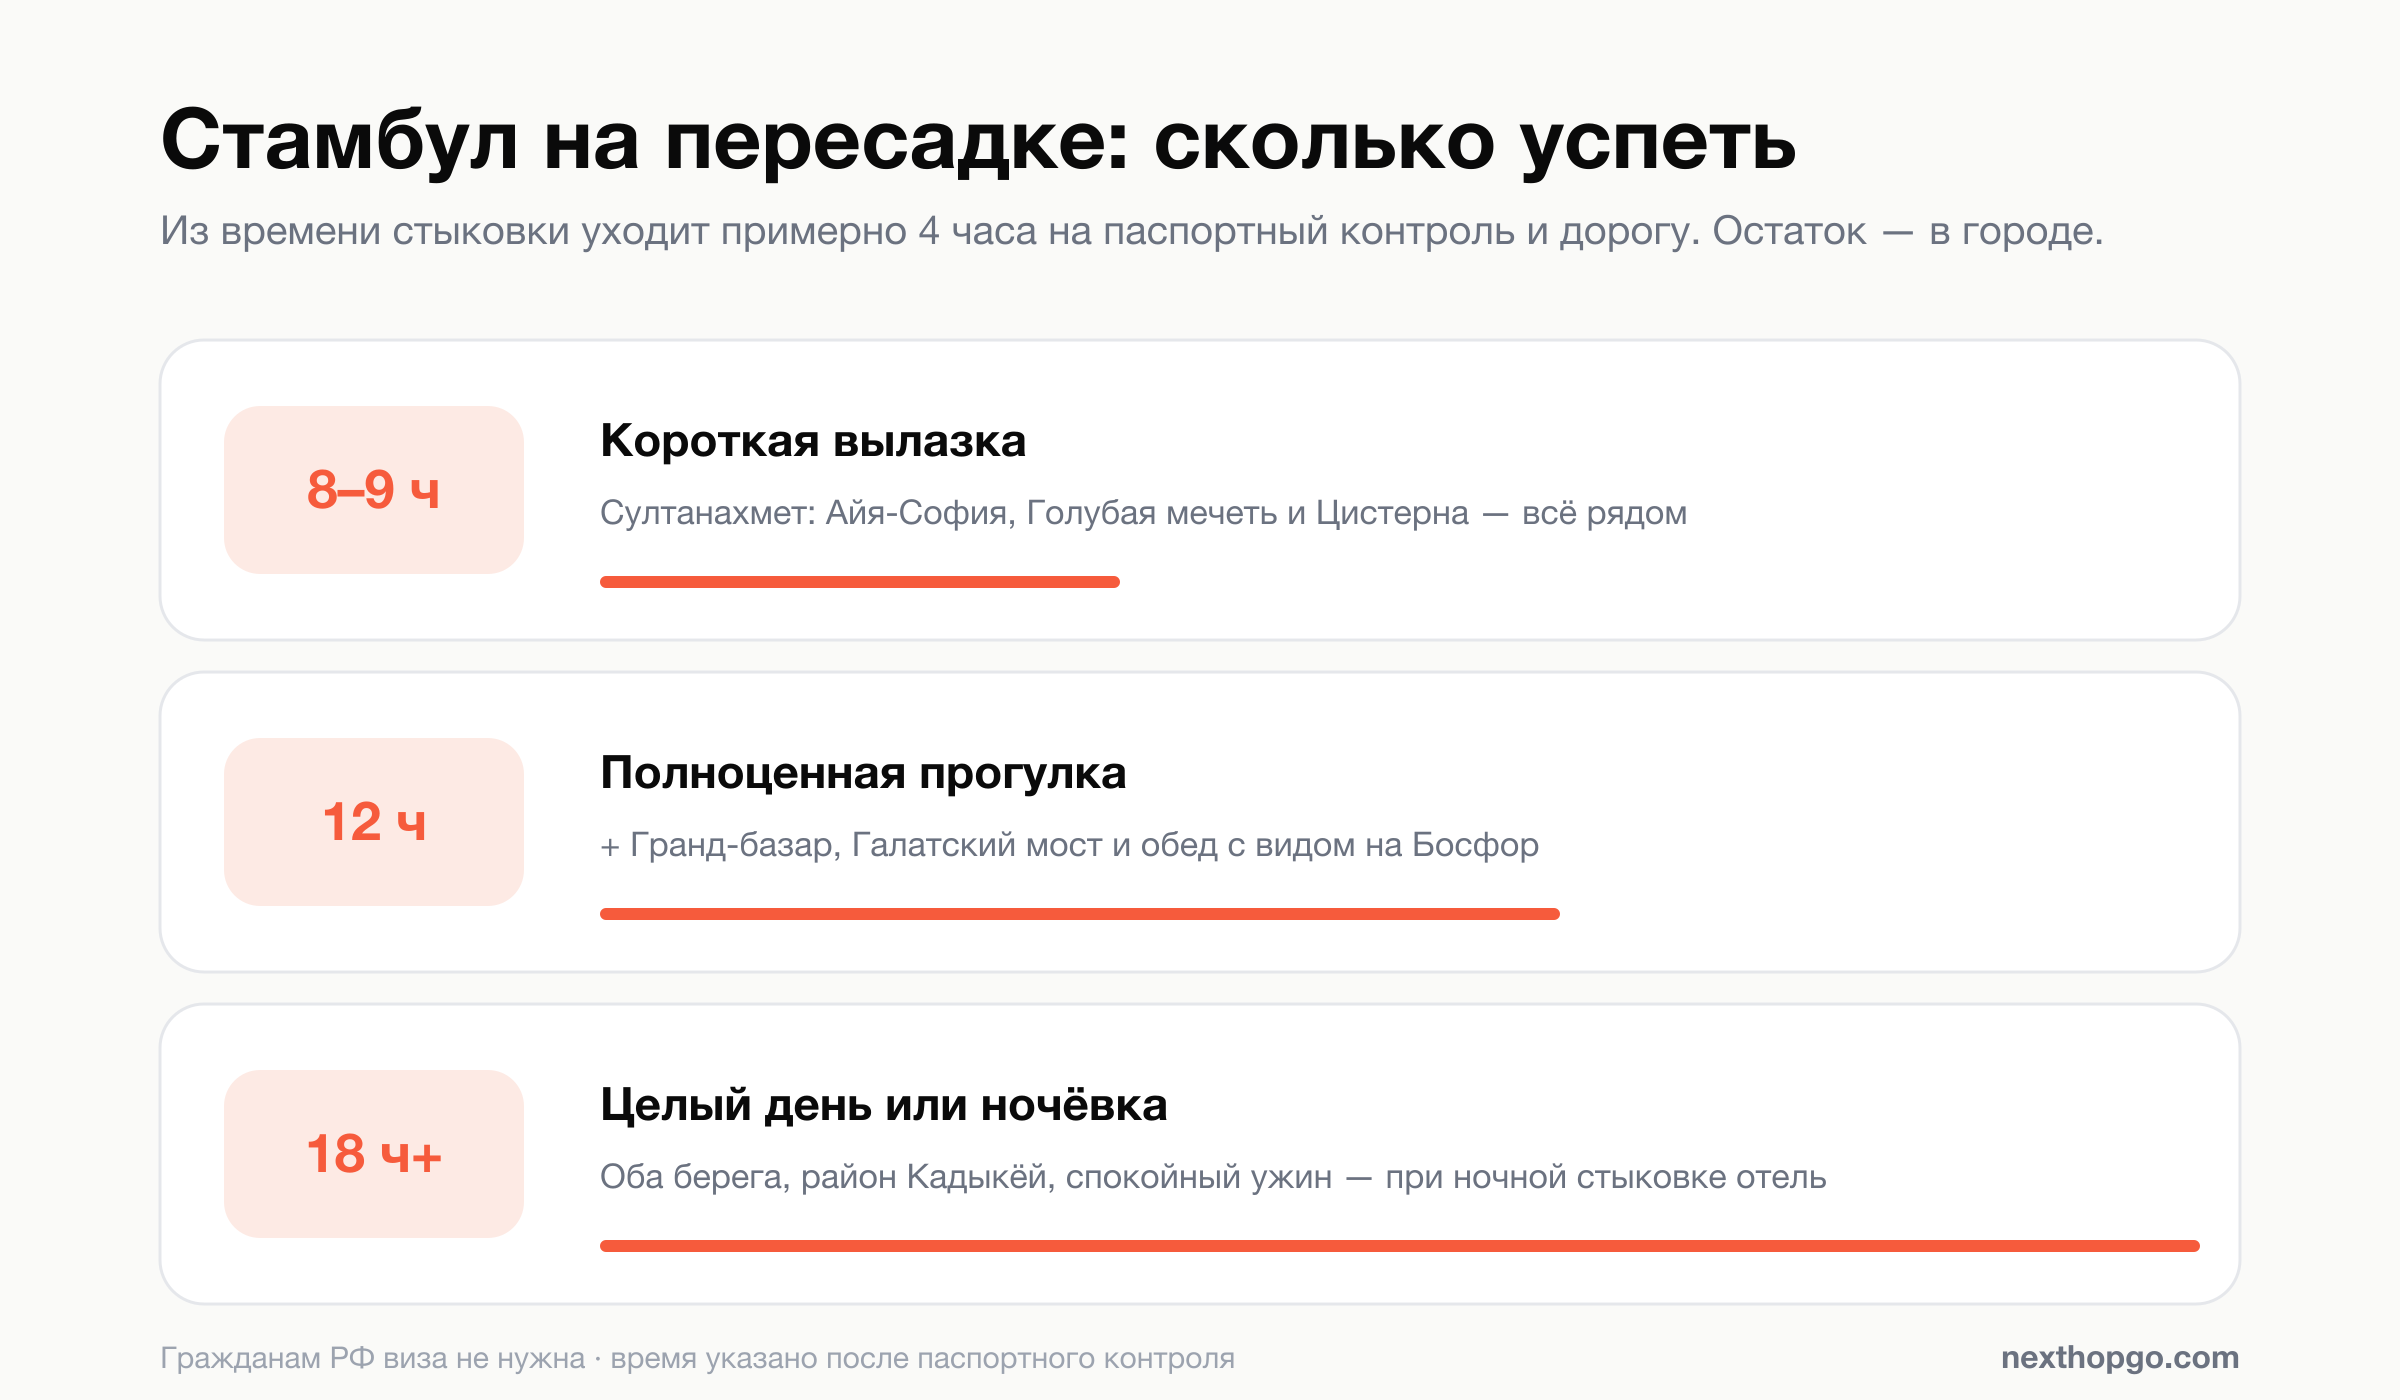Click the description starting '+ Гранд-базар, Галатский мост'
Screen dimensions: 2400x1400
point(1069,845)
